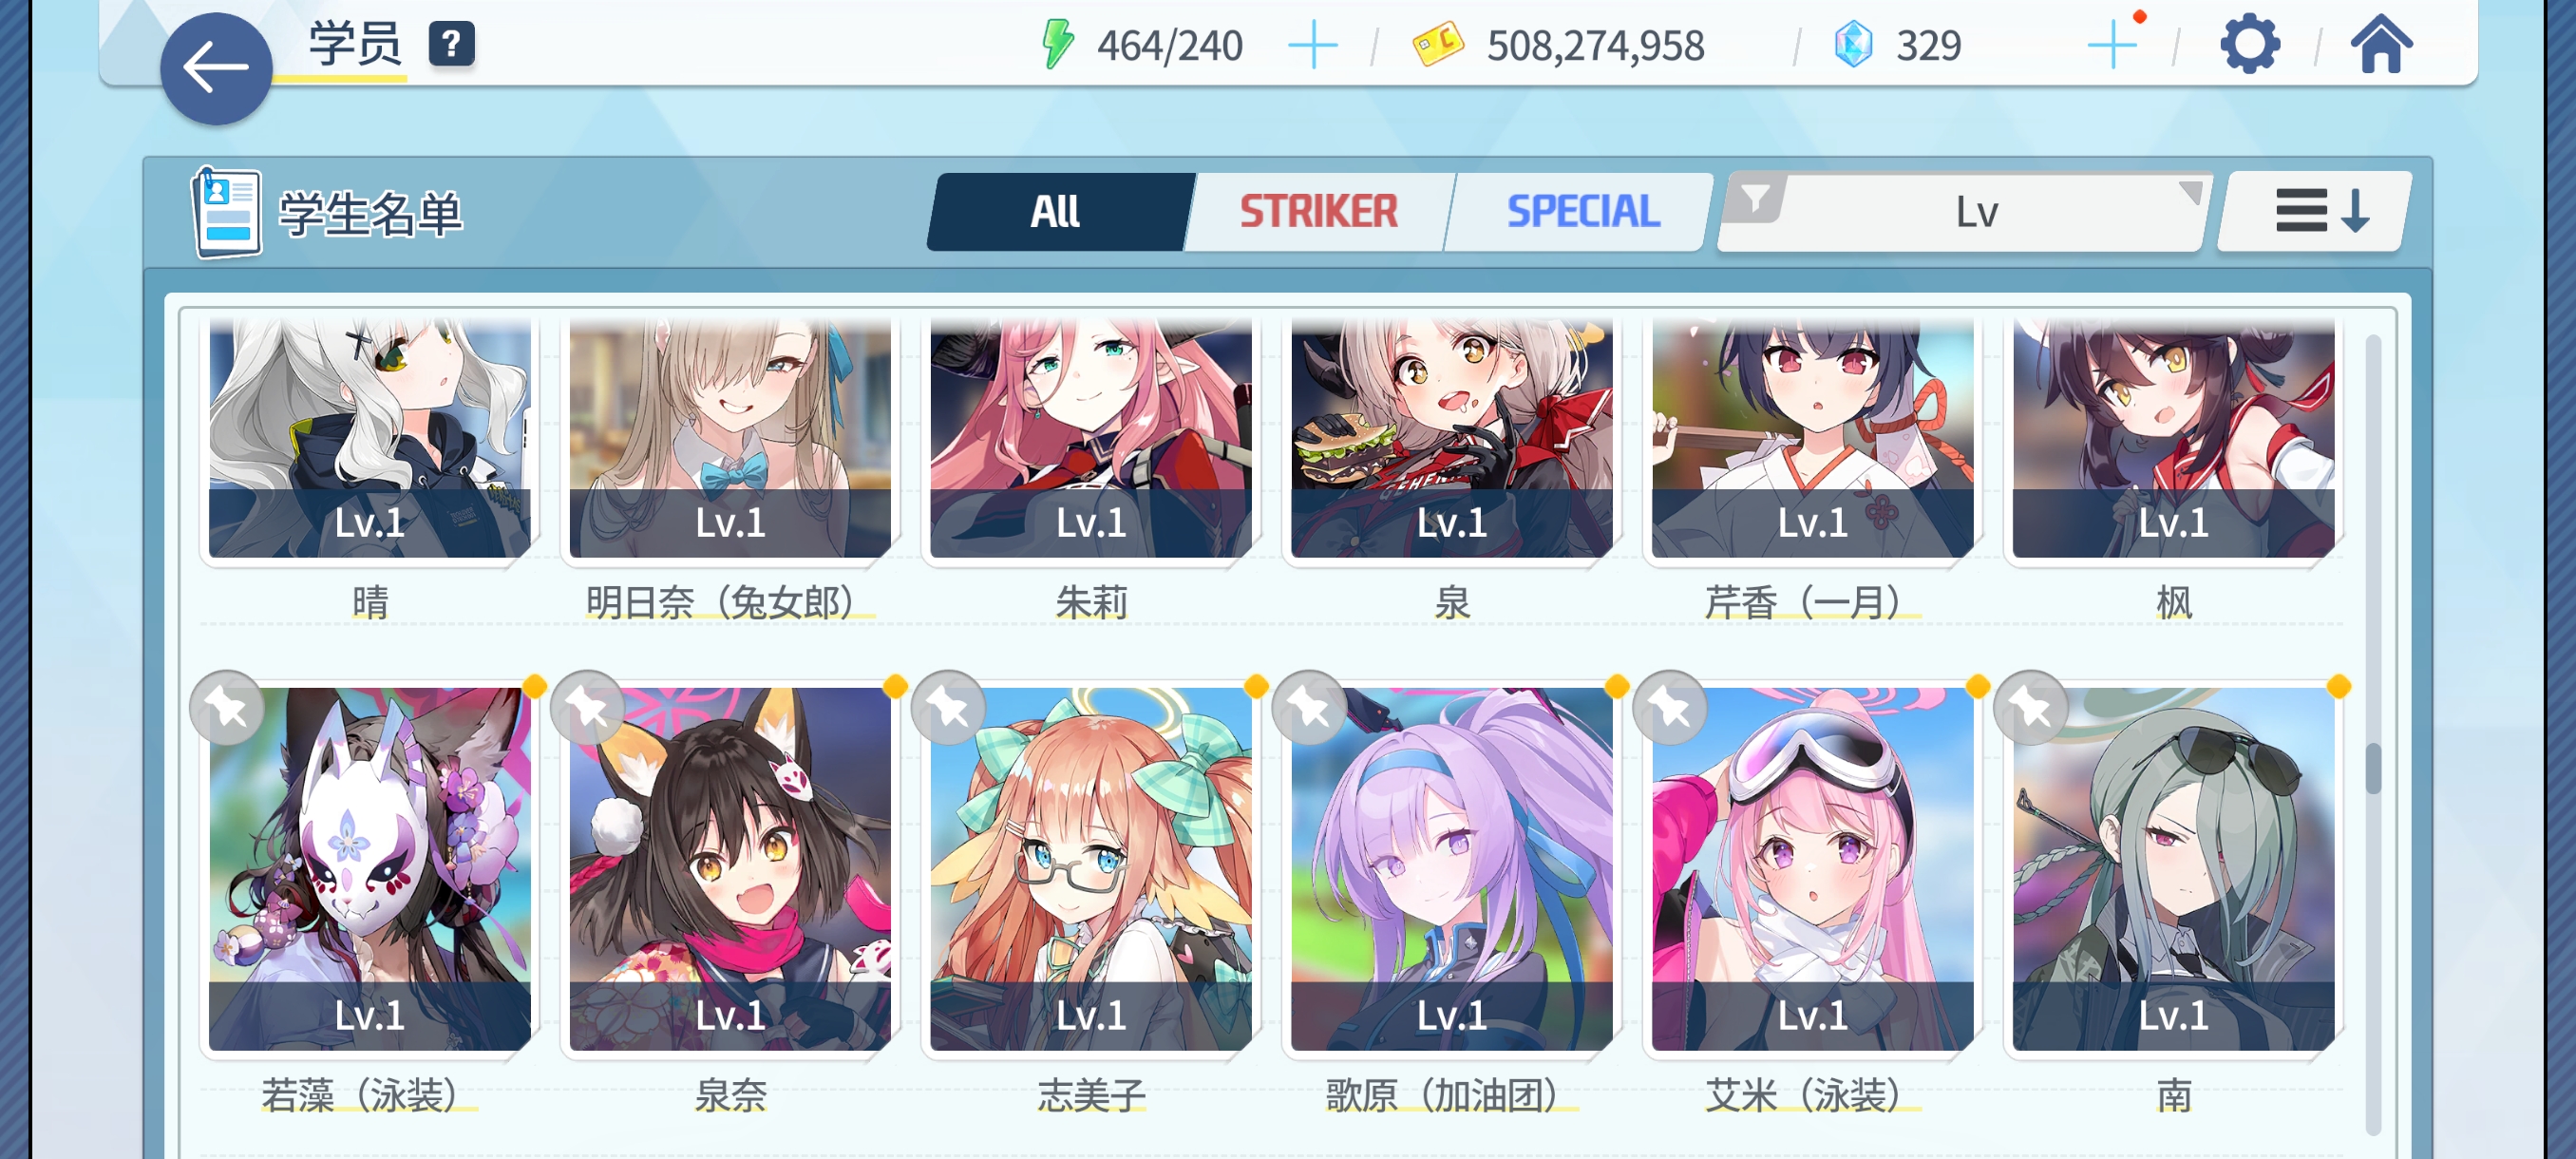Open help question mark next to 学员
This screenshot has height=1159, width=2576.
pyautogui.click(x=452, y=44)
